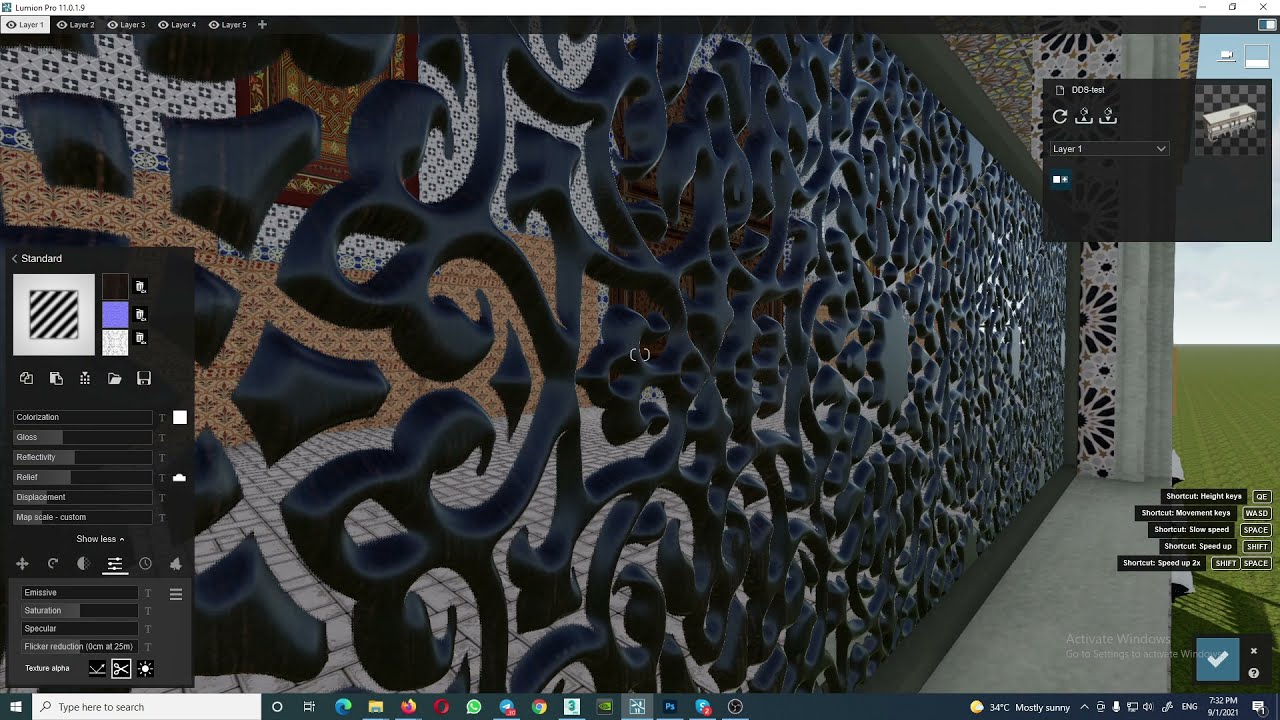Confirm changes with the checkmark button
The height and width of the screenshot is (720, 1280).
point(1217,659)
